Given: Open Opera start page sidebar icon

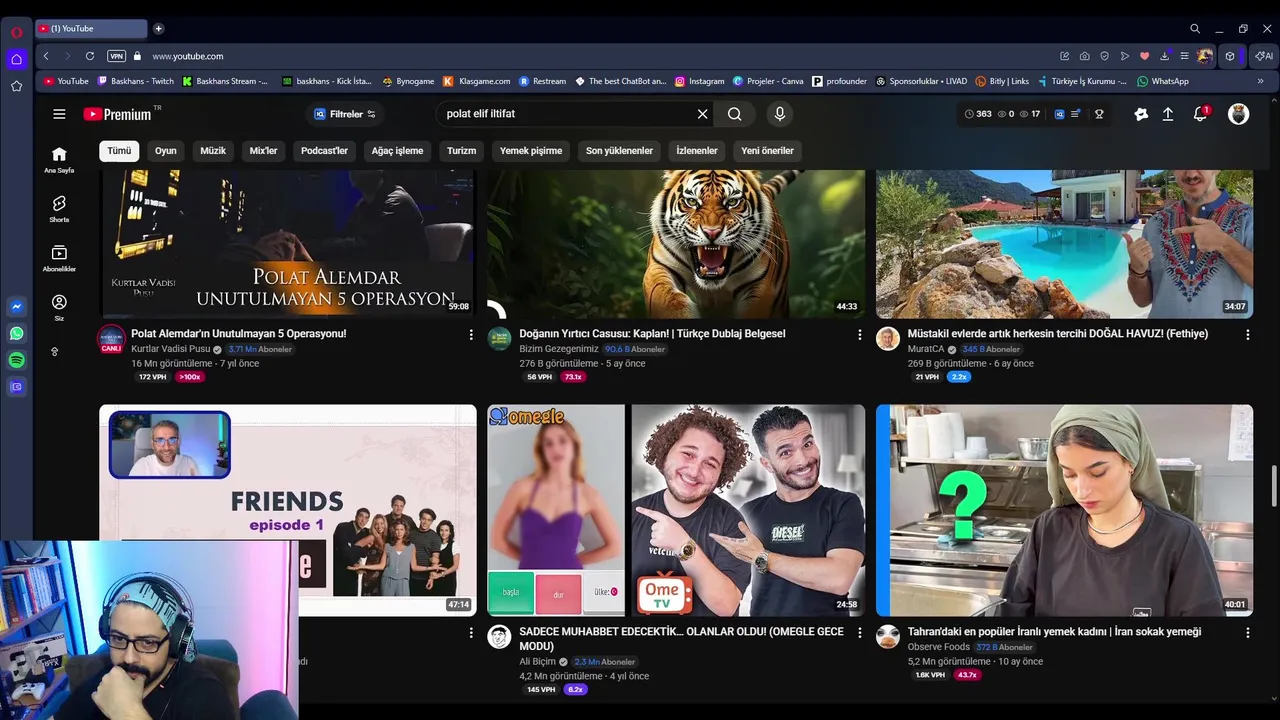Looking at the screenshot, I should tap(17, 59).
